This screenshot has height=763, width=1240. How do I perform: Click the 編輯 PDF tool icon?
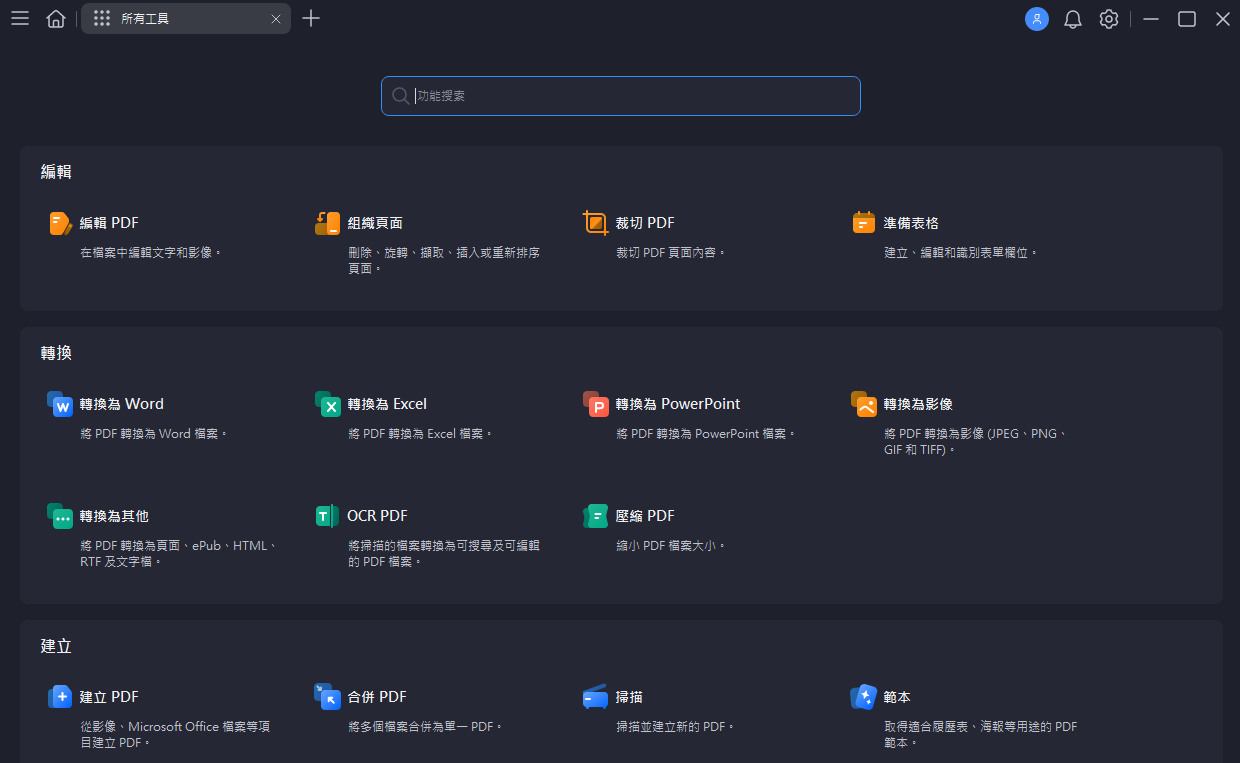pyautogui.click(x=60, y=223)
